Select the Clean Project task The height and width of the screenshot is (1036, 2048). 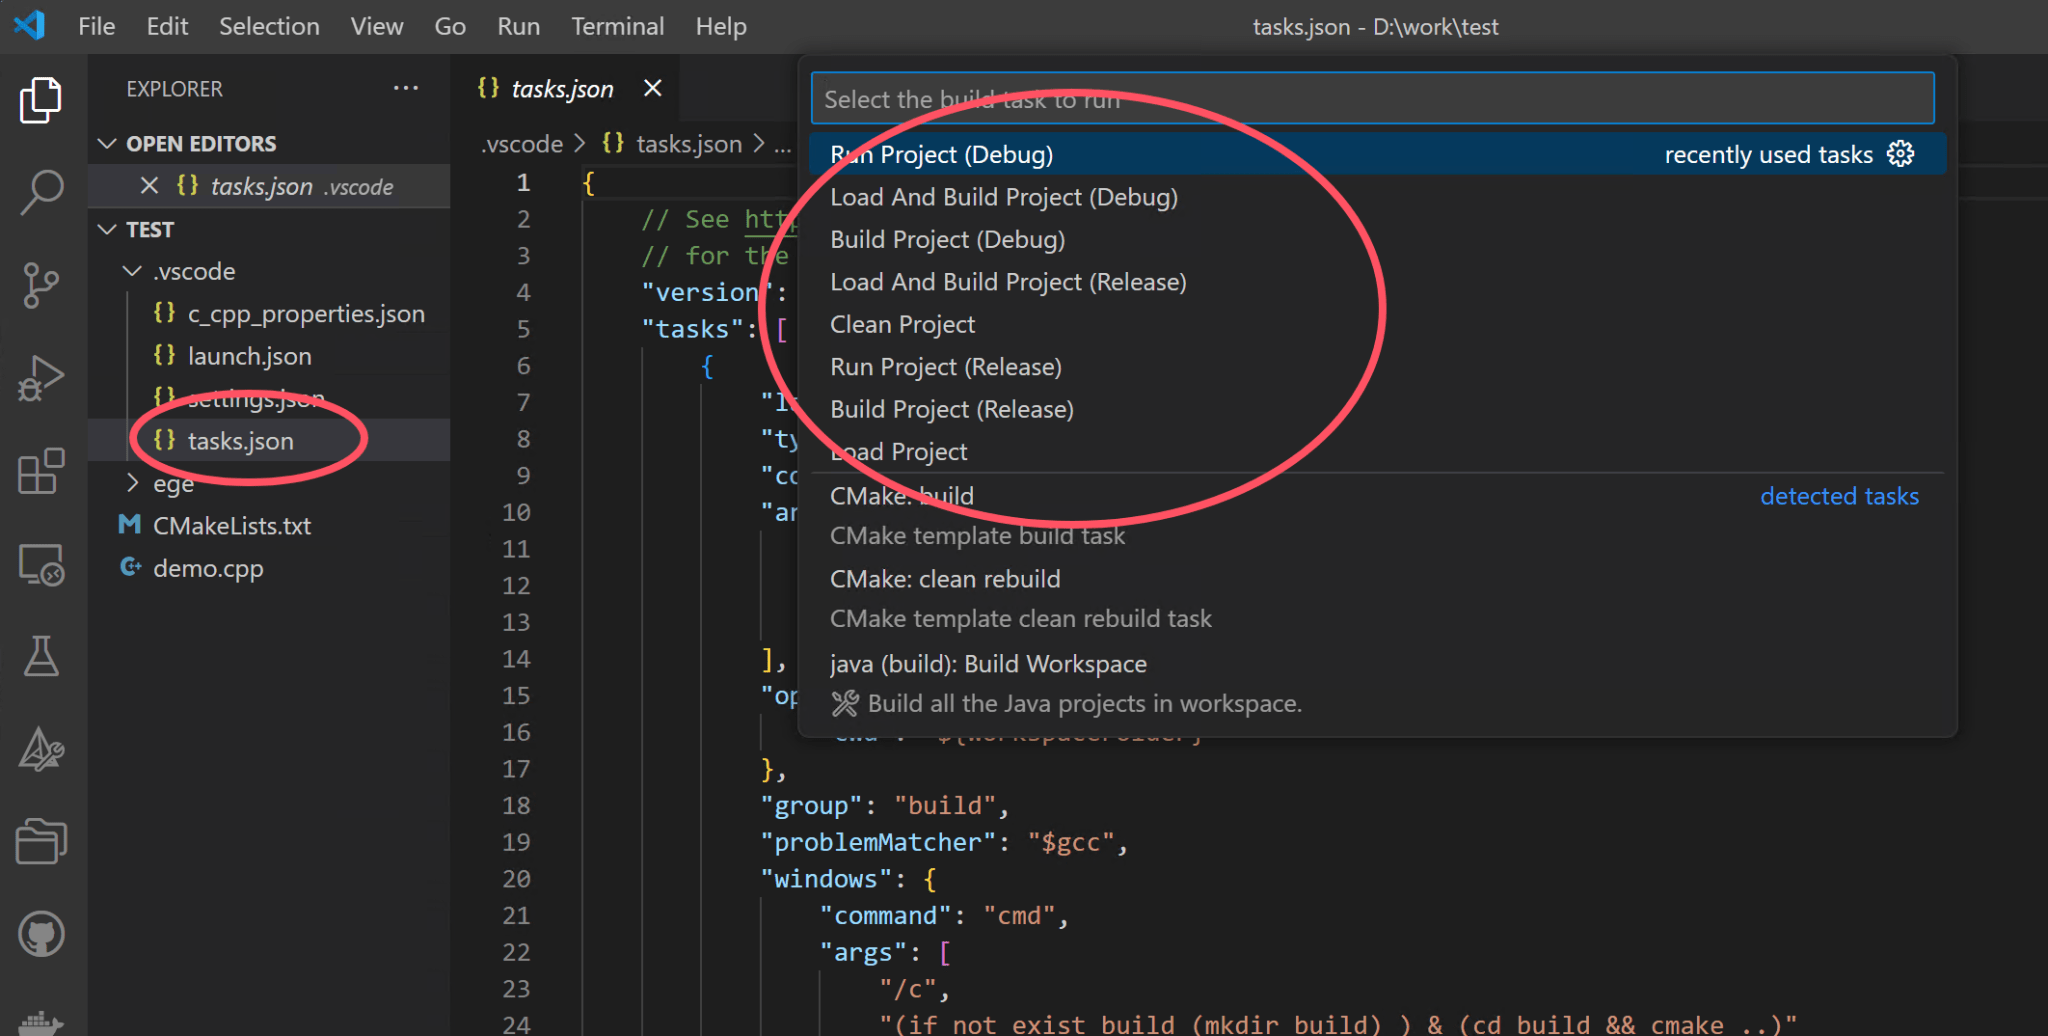point(902,323)
